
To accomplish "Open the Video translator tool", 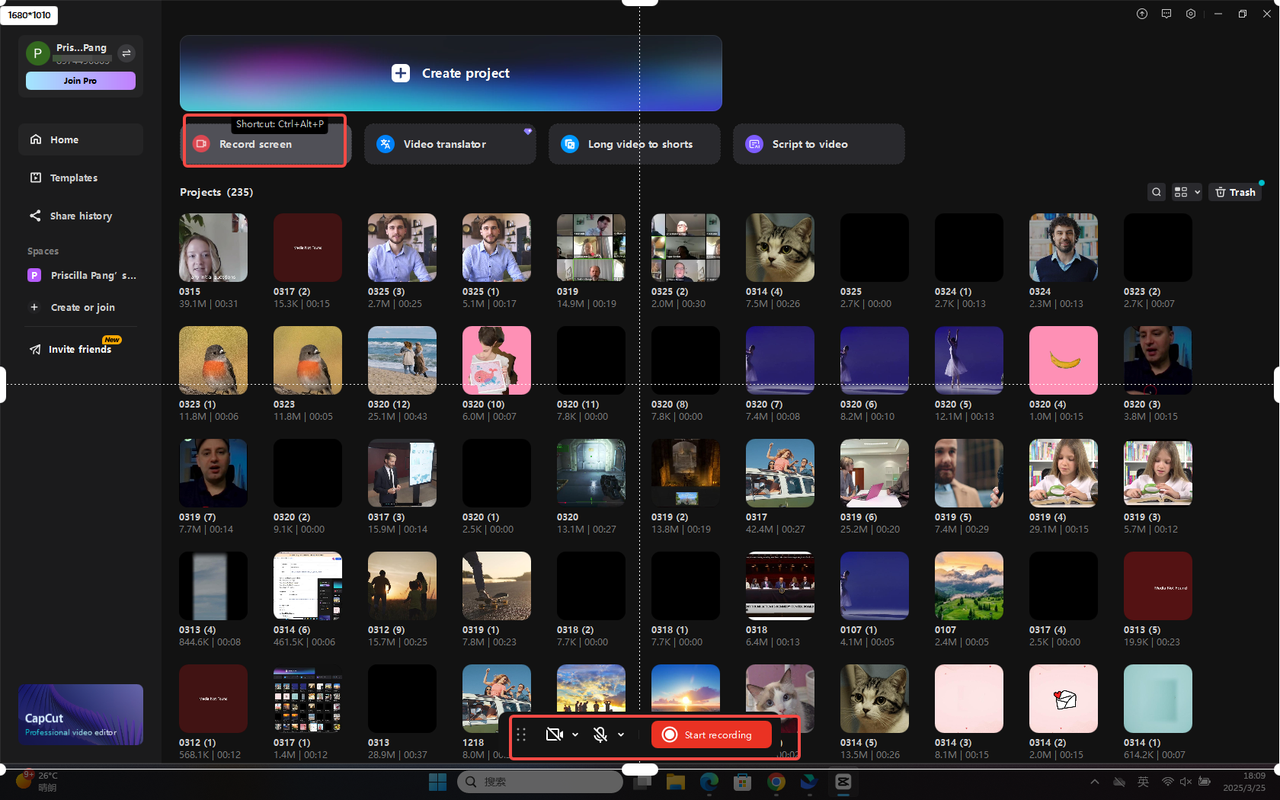I will [449, 144].
